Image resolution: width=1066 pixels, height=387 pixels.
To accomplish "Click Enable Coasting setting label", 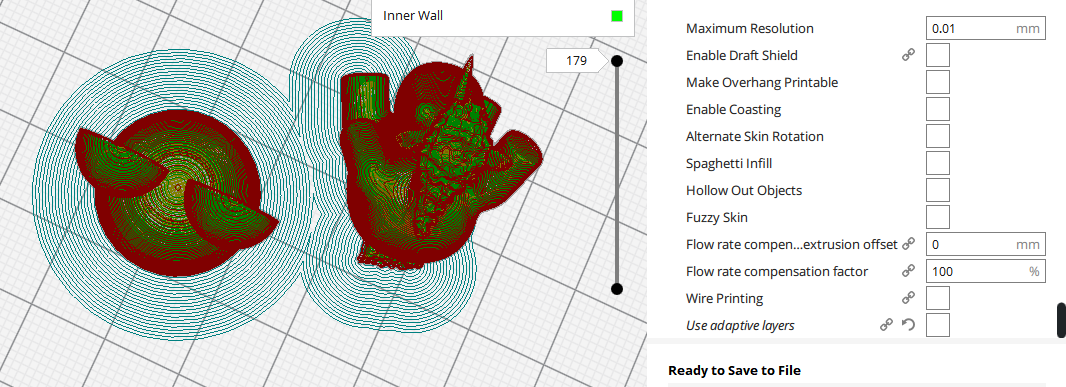I will pos(733,109).
